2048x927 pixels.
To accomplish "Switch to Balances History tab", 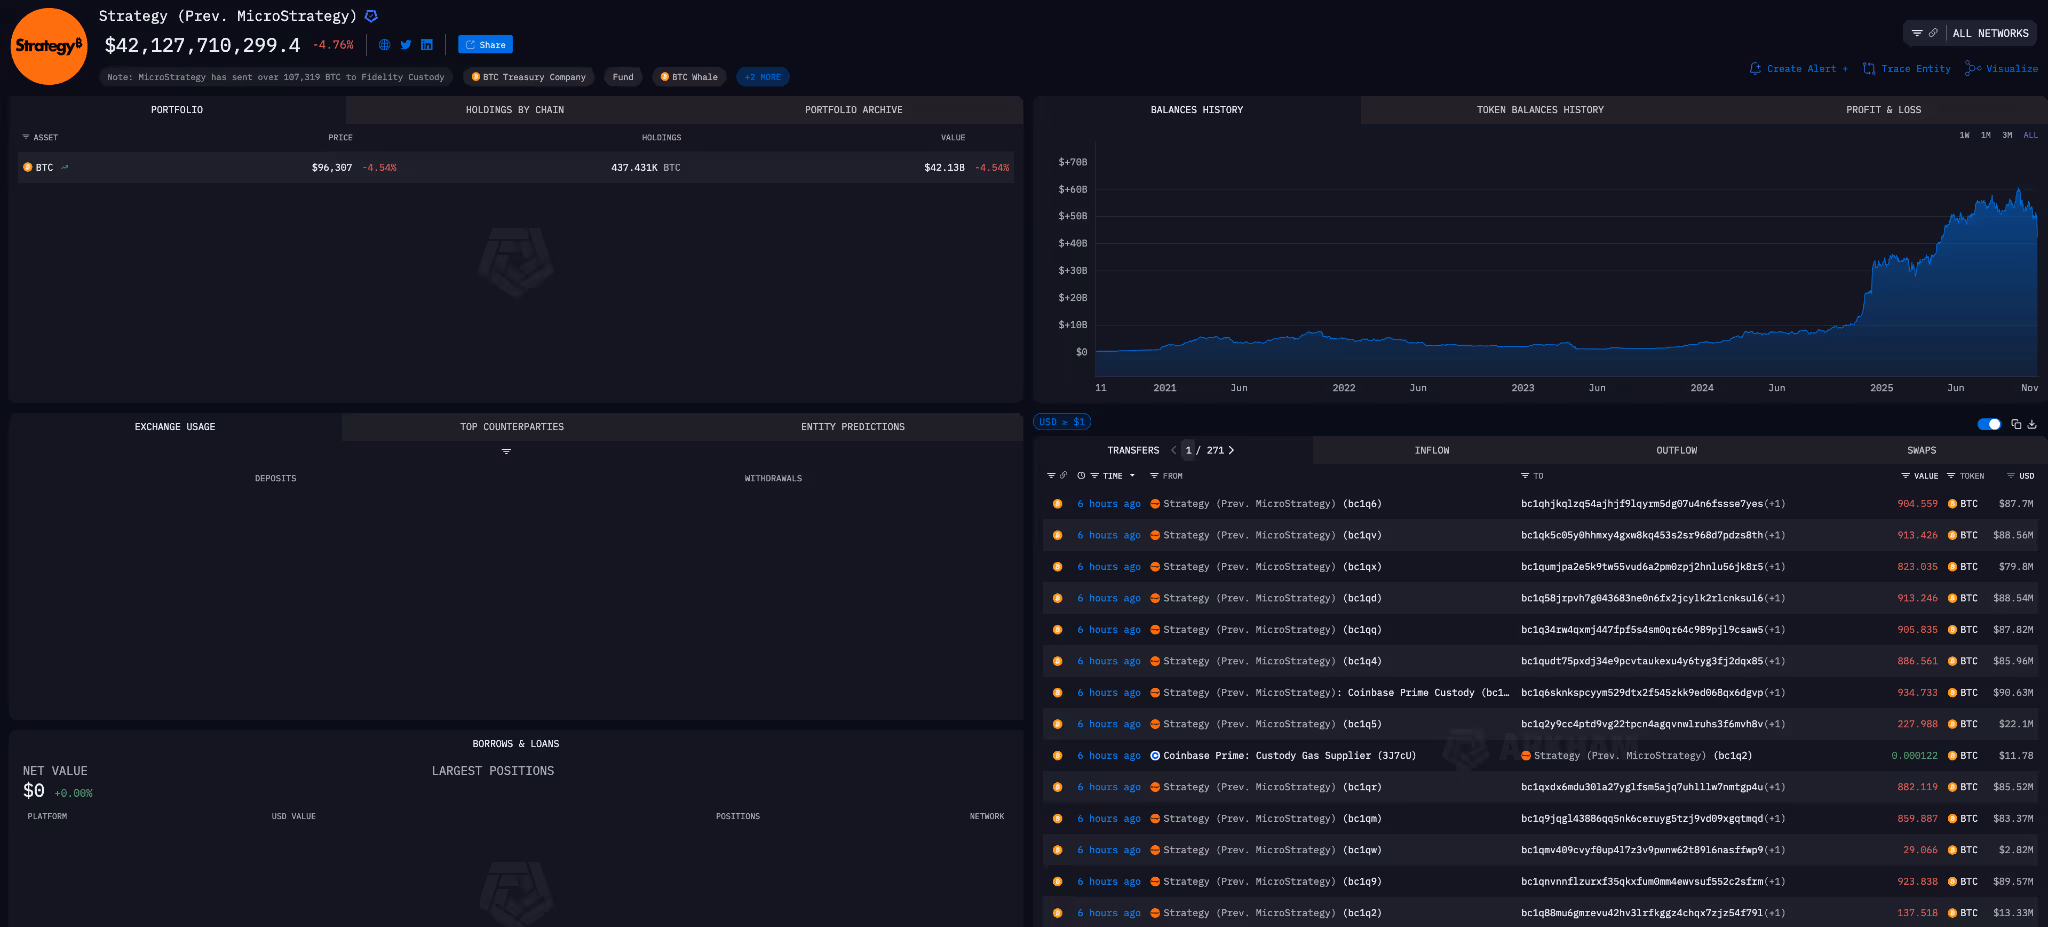I will tap(1197, 110).
